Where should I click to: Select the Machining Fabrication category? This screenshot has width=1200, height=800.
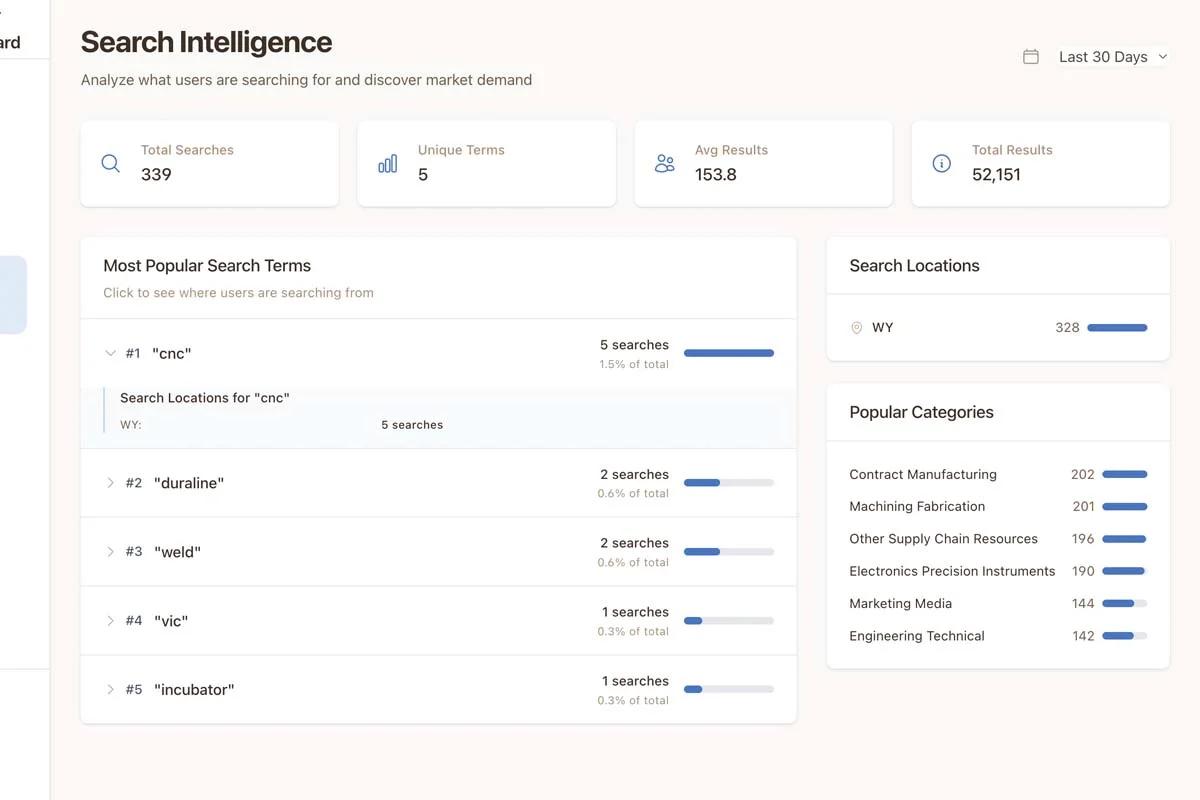[917, 507]
